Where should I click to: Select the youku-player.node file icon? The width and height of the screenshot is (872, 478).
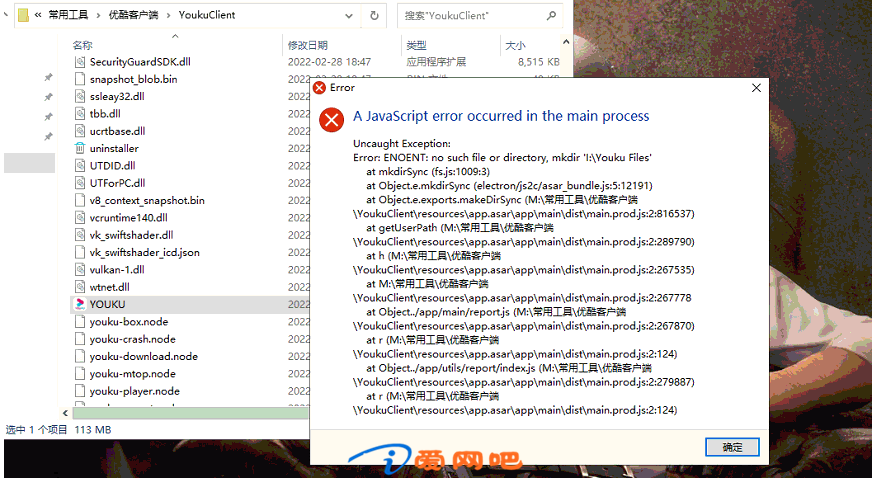point(80,391)
